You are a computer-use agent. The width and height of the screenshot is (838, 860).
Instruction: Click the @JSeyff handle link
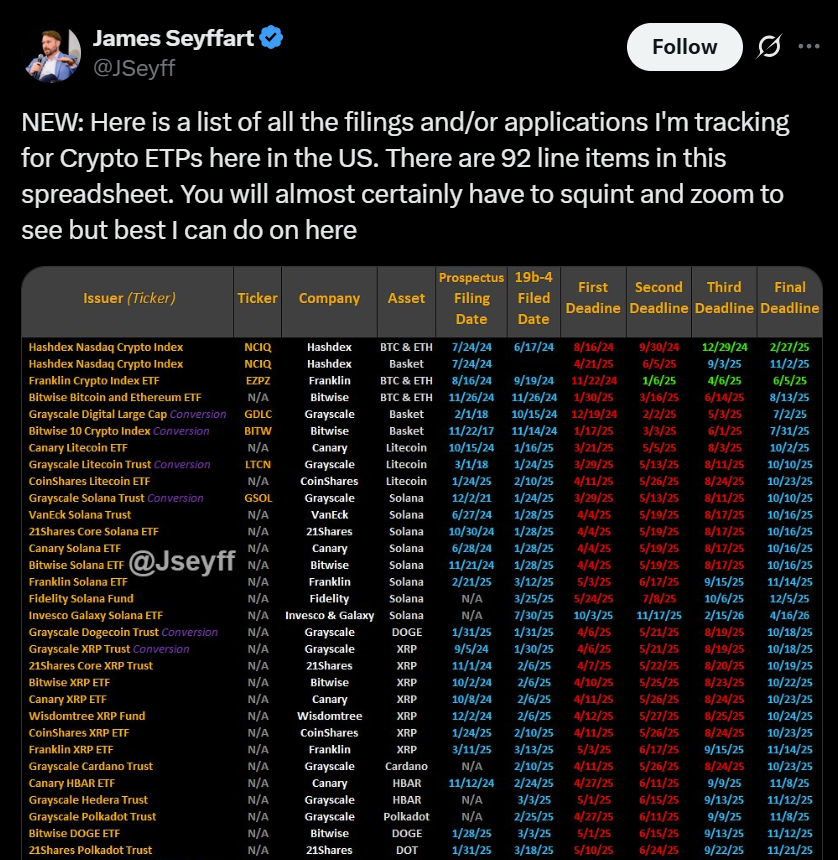click(x=136, y=68)
